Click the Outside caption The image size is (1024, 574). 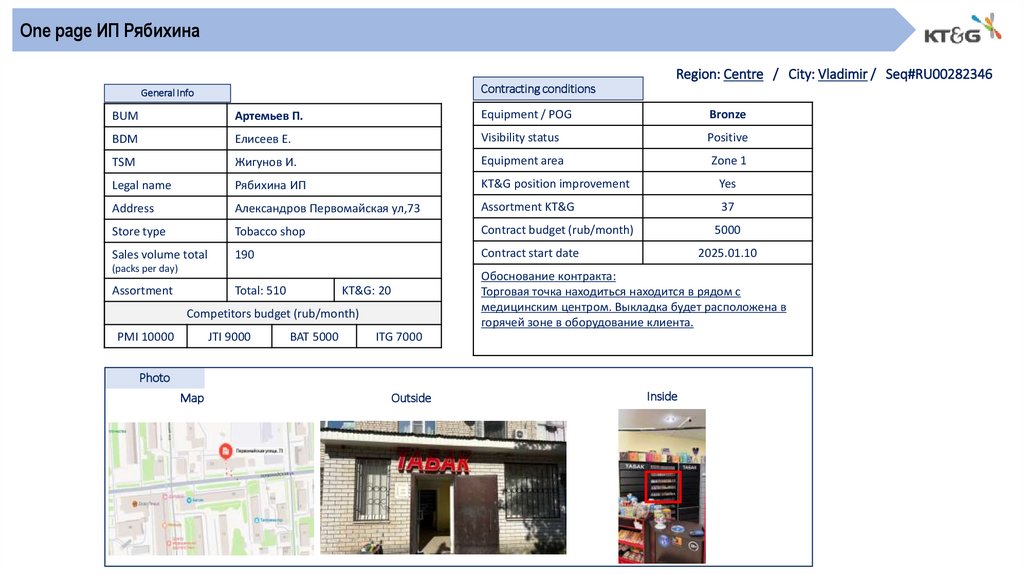411,398
